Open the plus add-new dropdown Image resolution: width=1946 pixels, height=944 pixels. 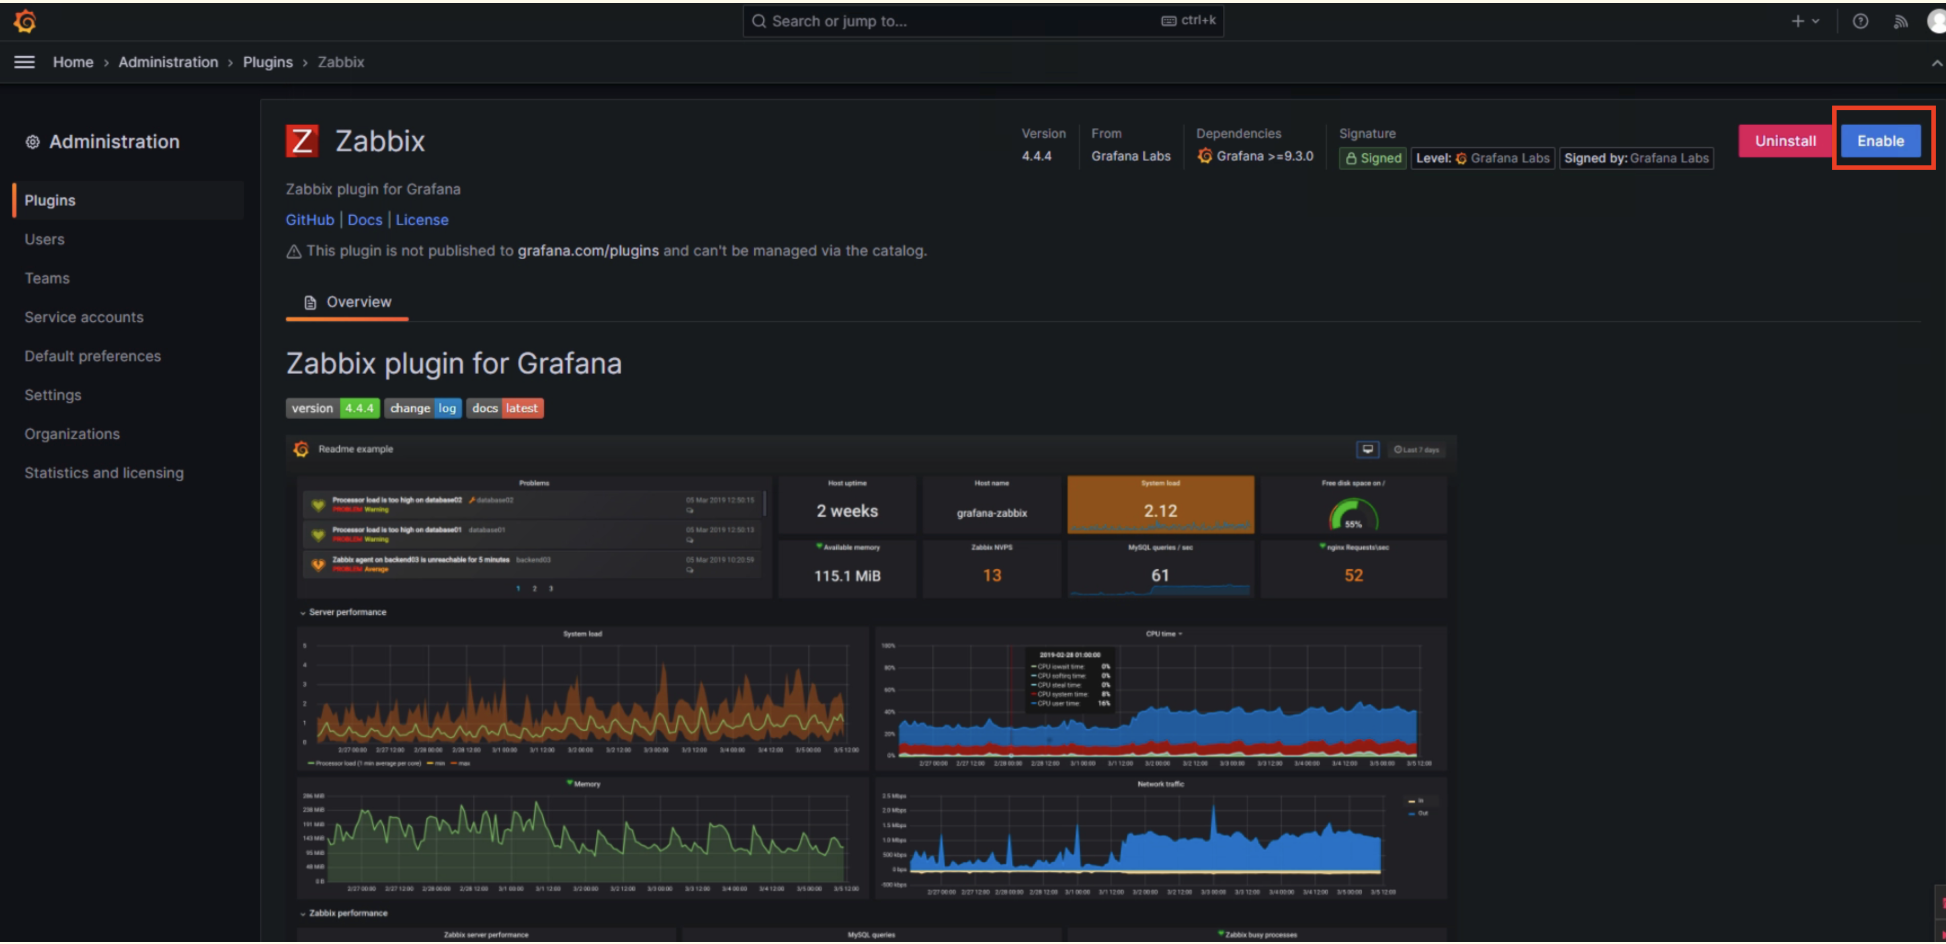click(x=1805, y=21)
